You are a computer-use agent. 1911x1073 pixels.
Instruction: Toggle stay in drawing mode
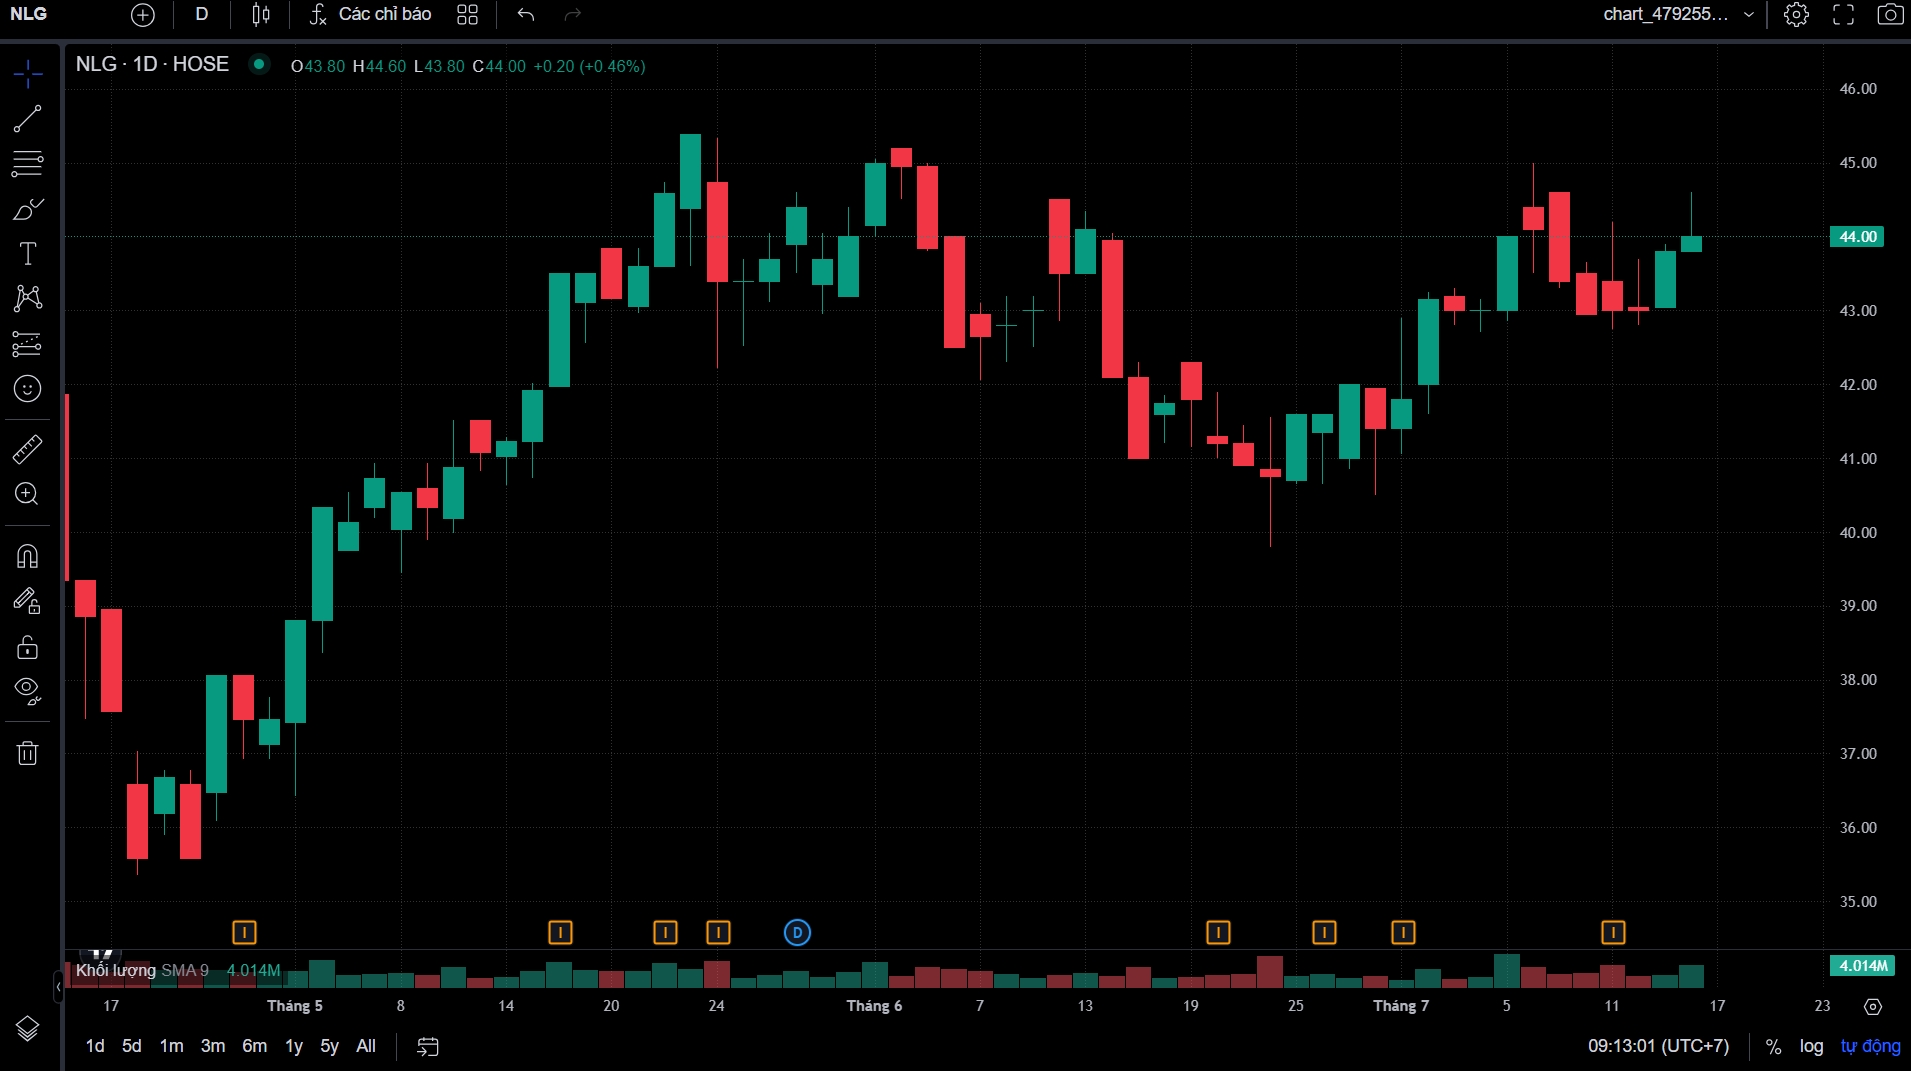tap(28, 601)
